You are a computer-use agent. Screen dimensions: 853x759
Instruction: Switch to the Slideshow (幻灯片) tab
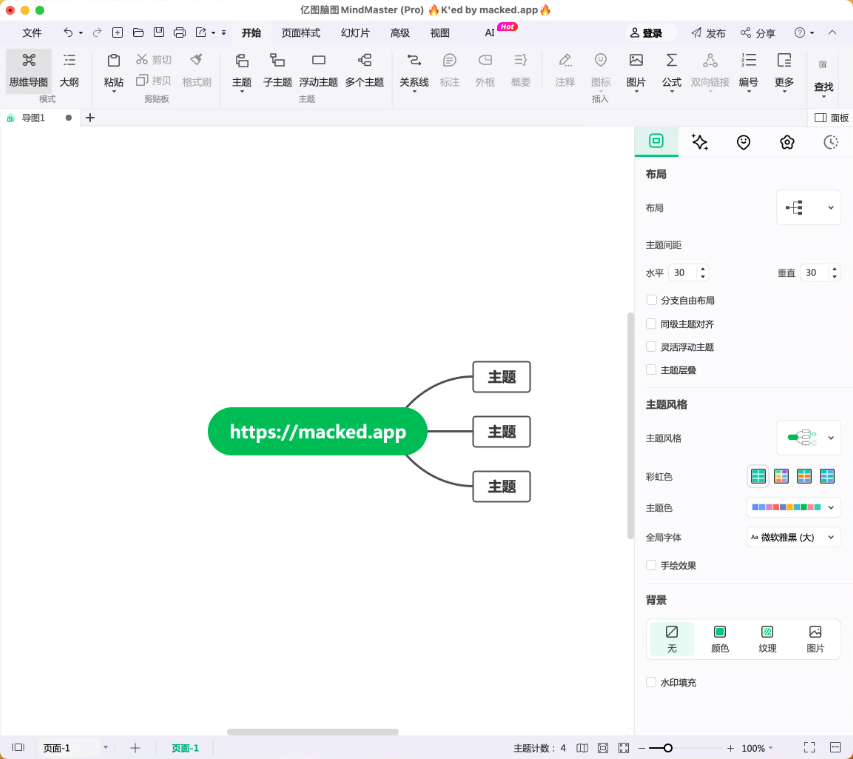click(x=355, y=33)
